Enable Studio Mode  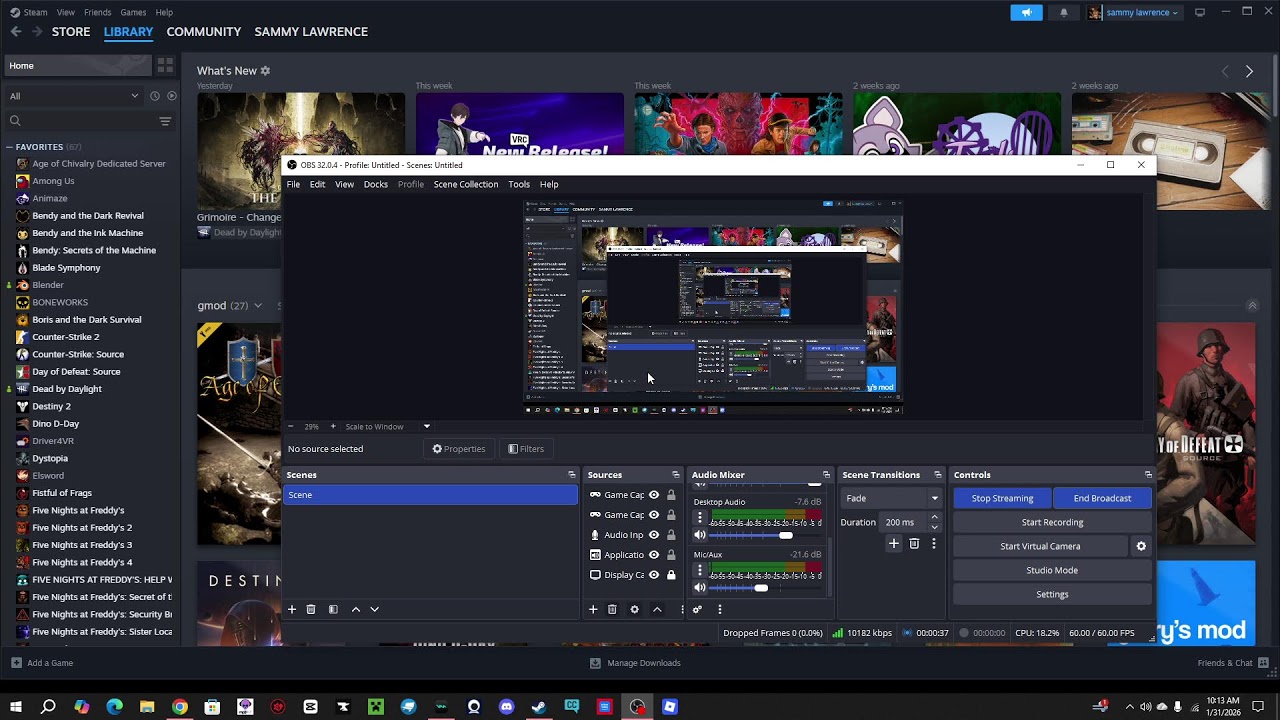click(1052, 570)
